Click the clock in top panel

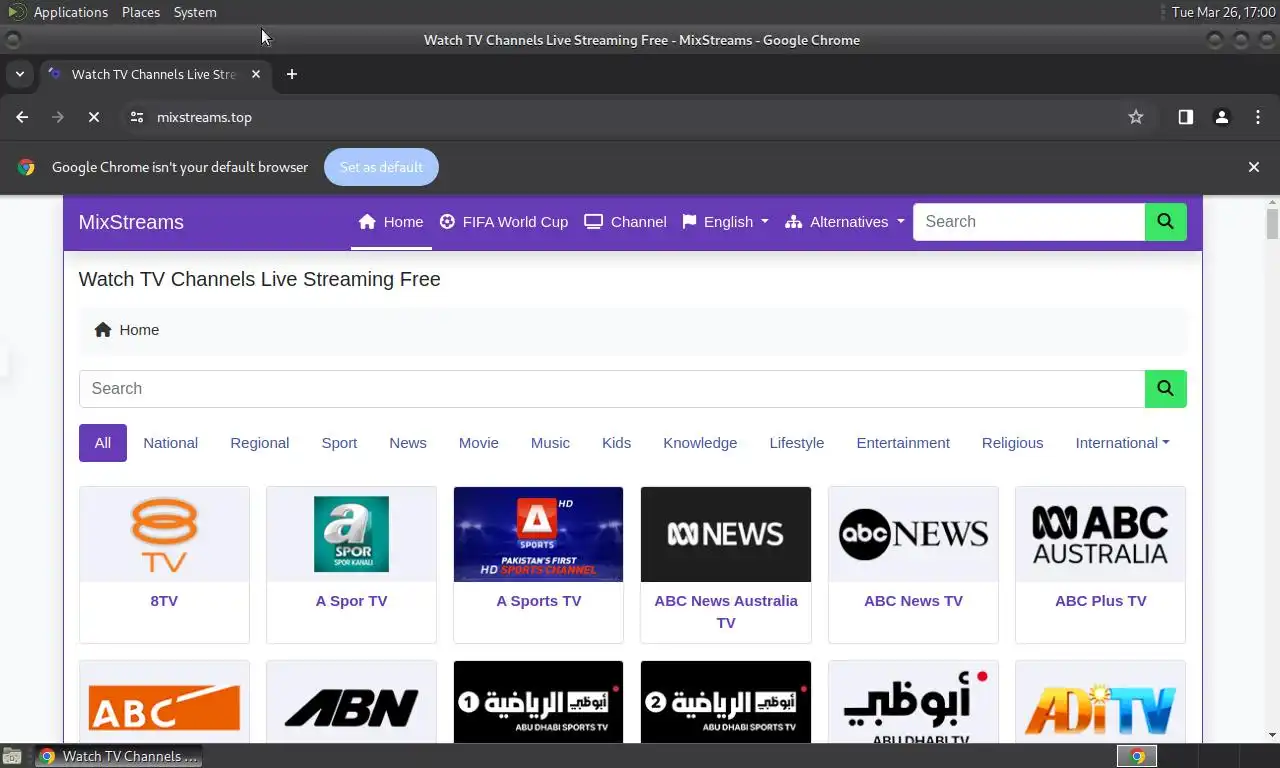1223,12
